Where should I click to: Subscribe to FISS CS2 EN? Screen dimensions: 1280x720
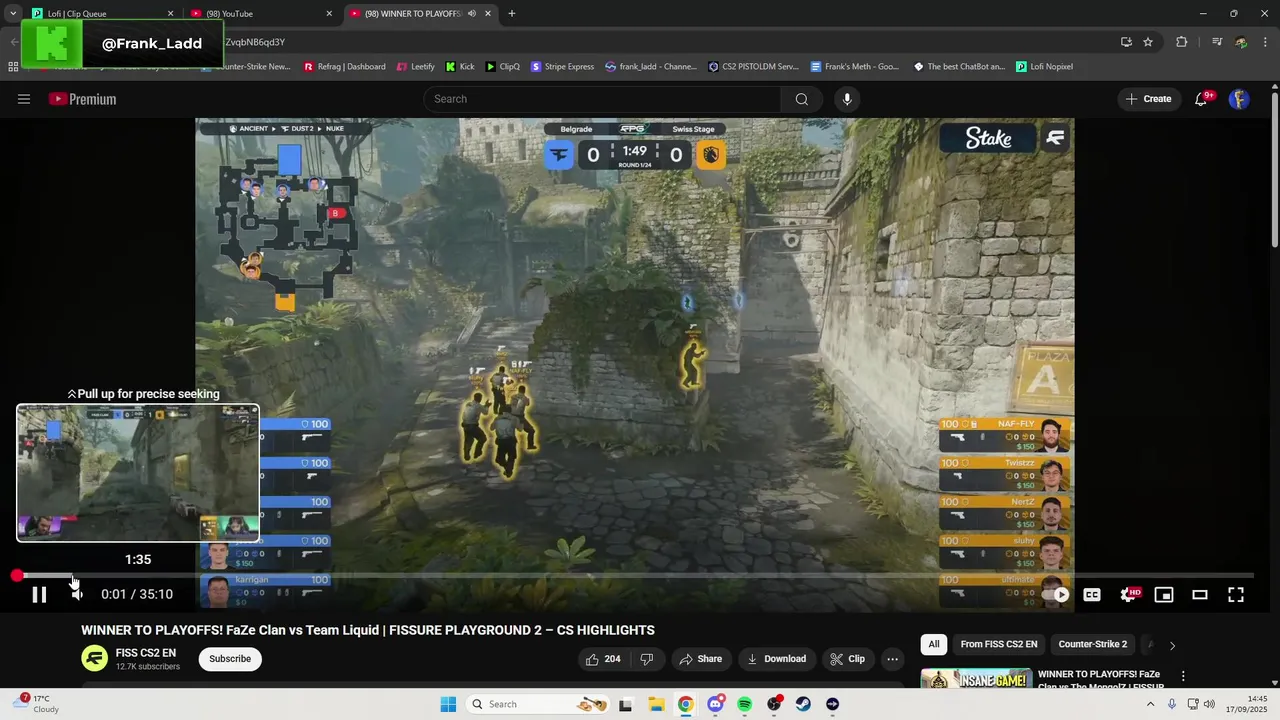[230, 659]
